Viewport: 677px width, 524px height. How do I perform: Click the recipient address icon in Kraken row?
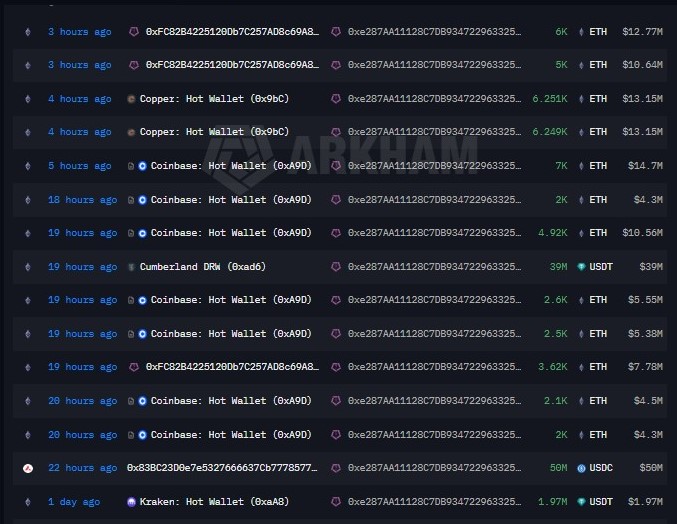point(336,502)
